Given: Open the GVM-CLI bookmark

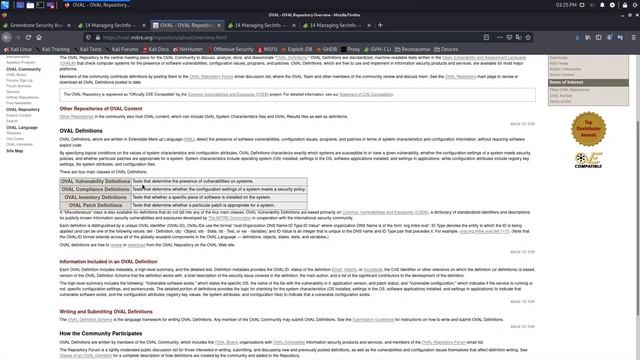Looking at the screenshot, I should pyautogui.click(x=378, y=49).
